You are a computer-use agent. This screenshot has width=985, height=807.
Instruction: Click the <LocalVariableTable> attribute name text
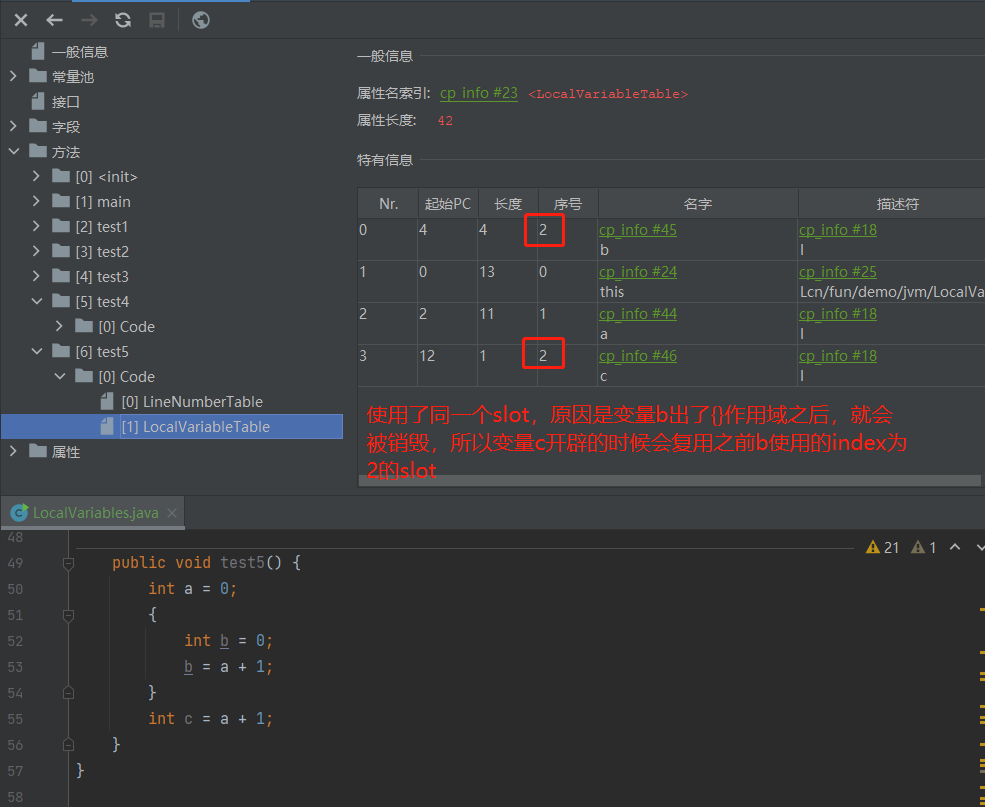(607, 94)
